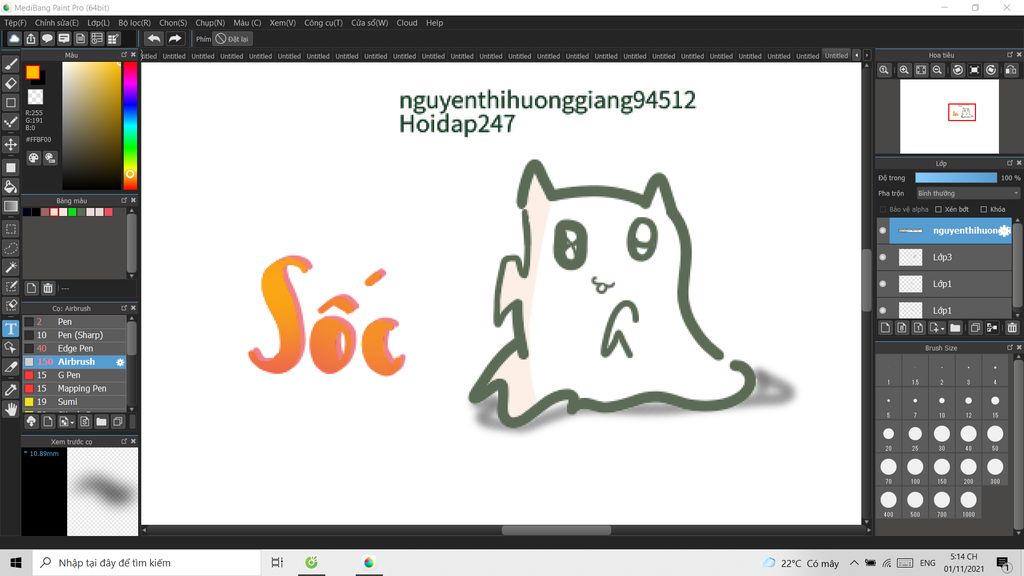Select the Lasso tool
The height and width of the screenshot is (576, 1024).
pyautogui.click(x=11, y=248)
